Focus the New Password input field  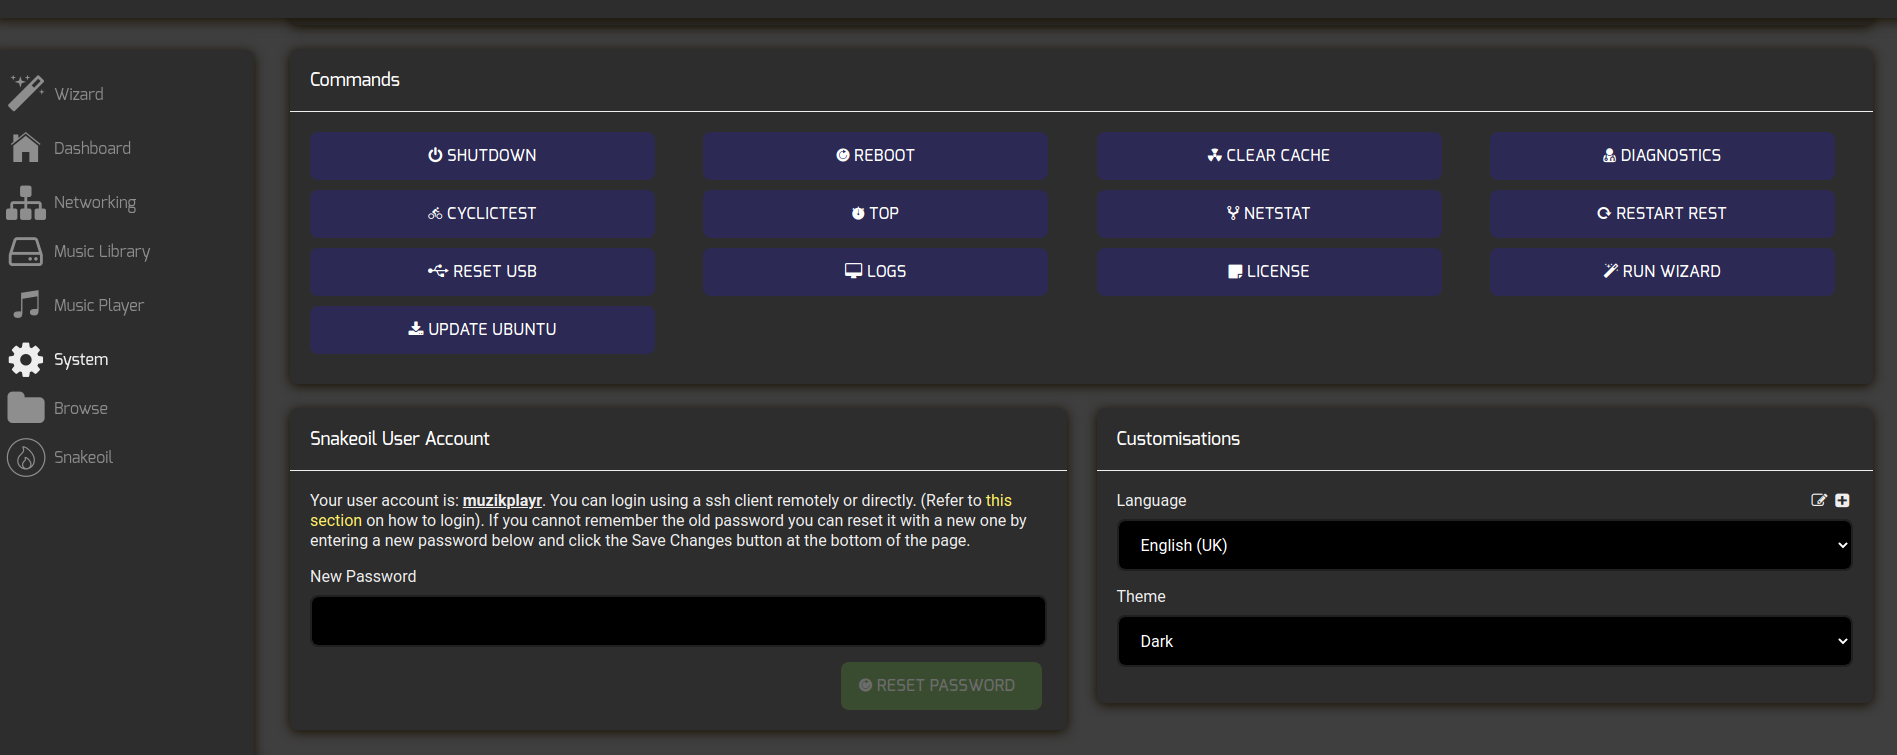(678, 621)
